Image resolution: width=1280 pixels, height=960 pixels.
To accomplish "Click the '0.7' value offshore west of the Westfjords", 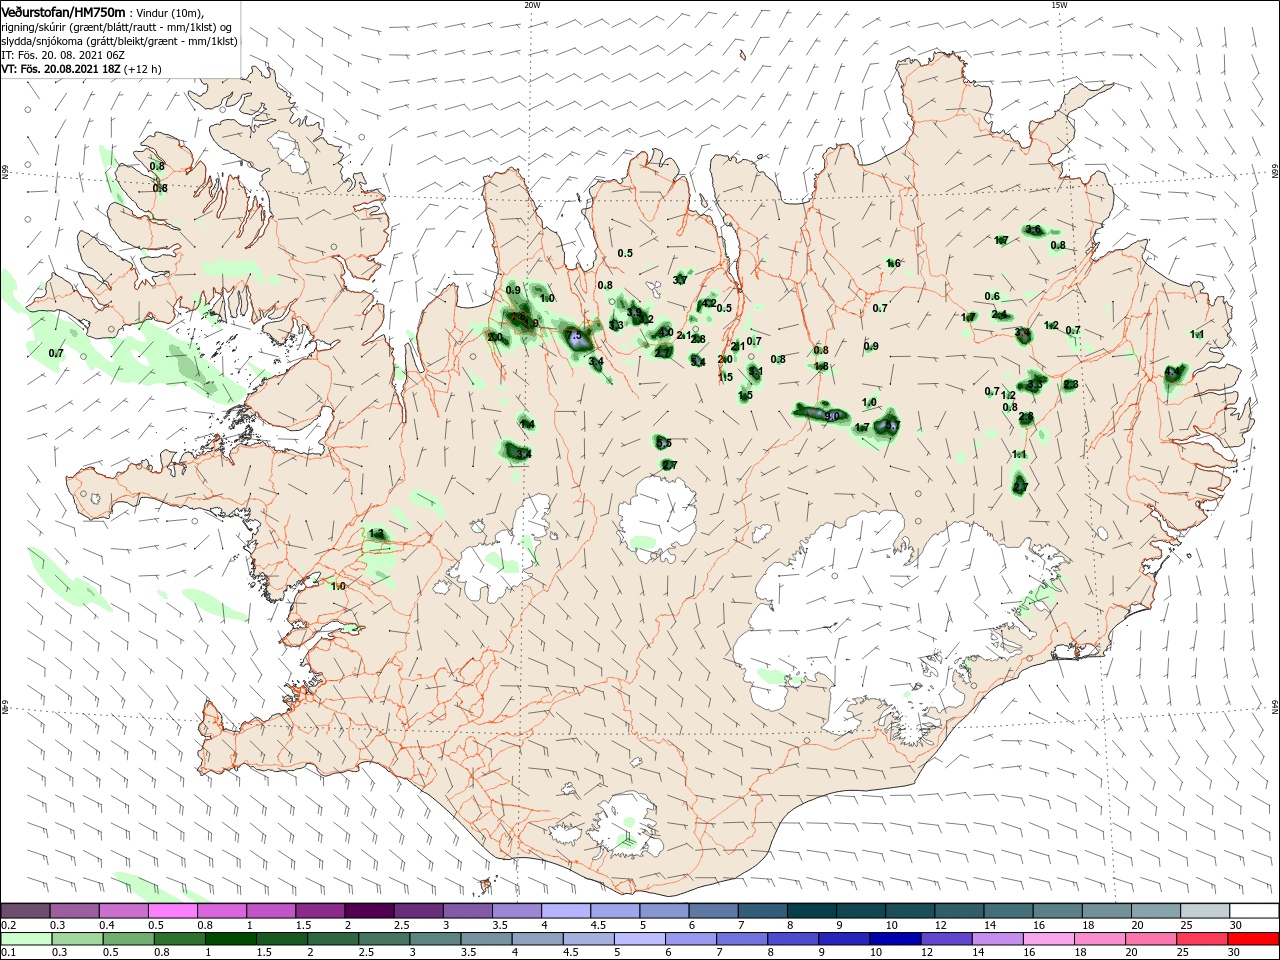I will coord(56,353).
